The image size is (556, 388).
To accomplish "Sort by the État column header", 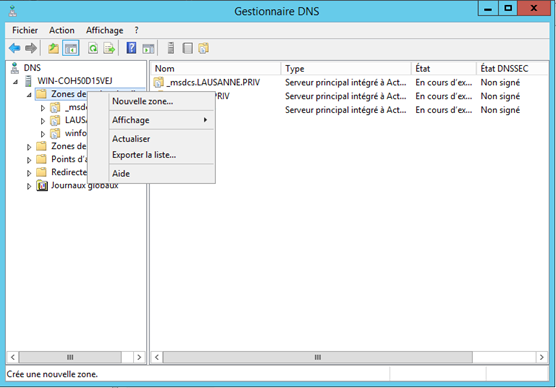I will tap(444, 68).
